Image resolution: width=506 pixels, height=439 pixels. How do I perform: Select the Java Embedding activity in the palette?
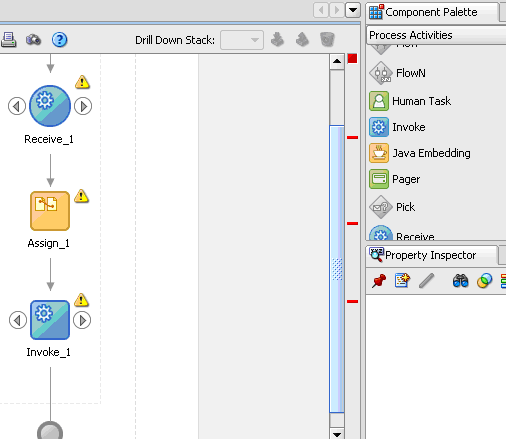(x=420, y=153)
